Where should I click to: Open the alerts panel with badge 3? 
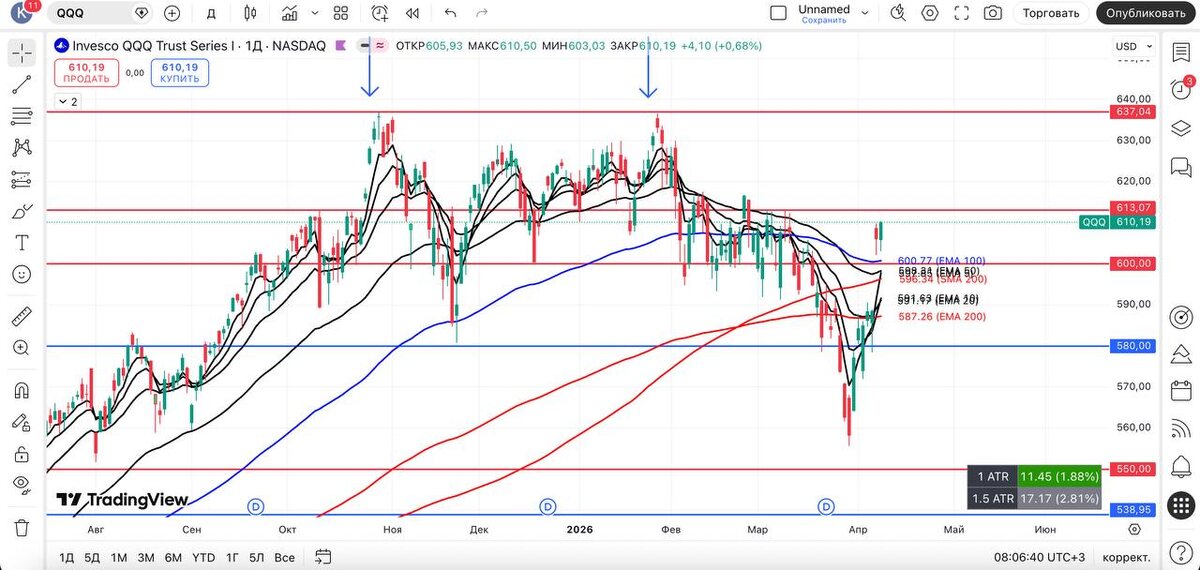coord(1181,89)
